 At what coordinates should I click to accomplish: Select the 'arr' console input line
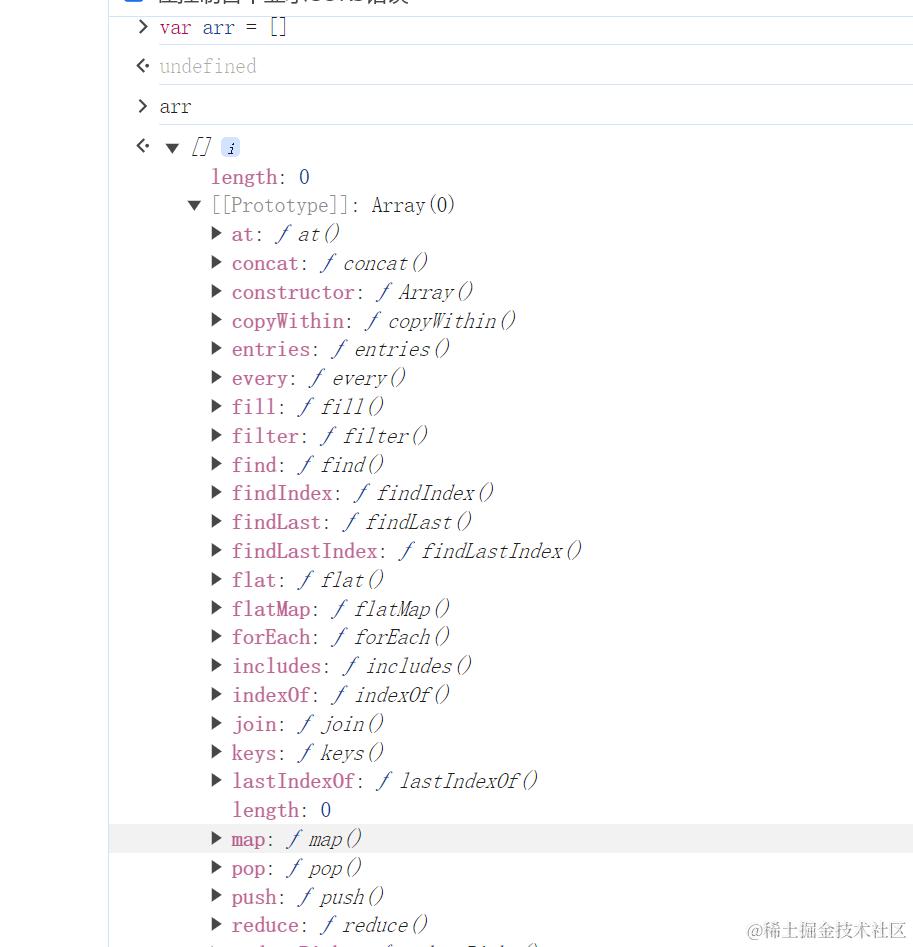(175, 108)
